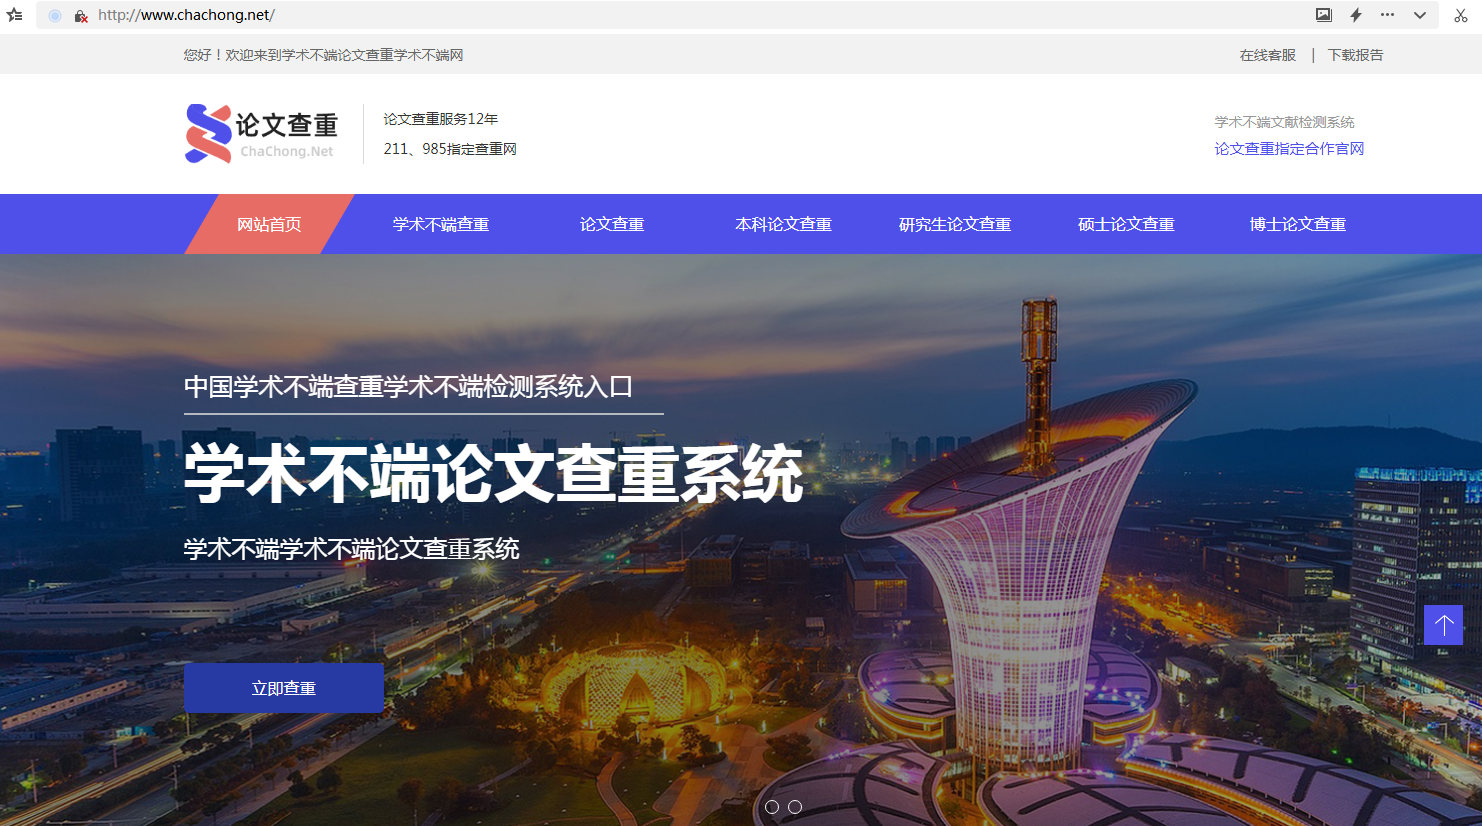1482x826 pixels.
Task: Click the back-to-top arrow button
Action: 1443,625
